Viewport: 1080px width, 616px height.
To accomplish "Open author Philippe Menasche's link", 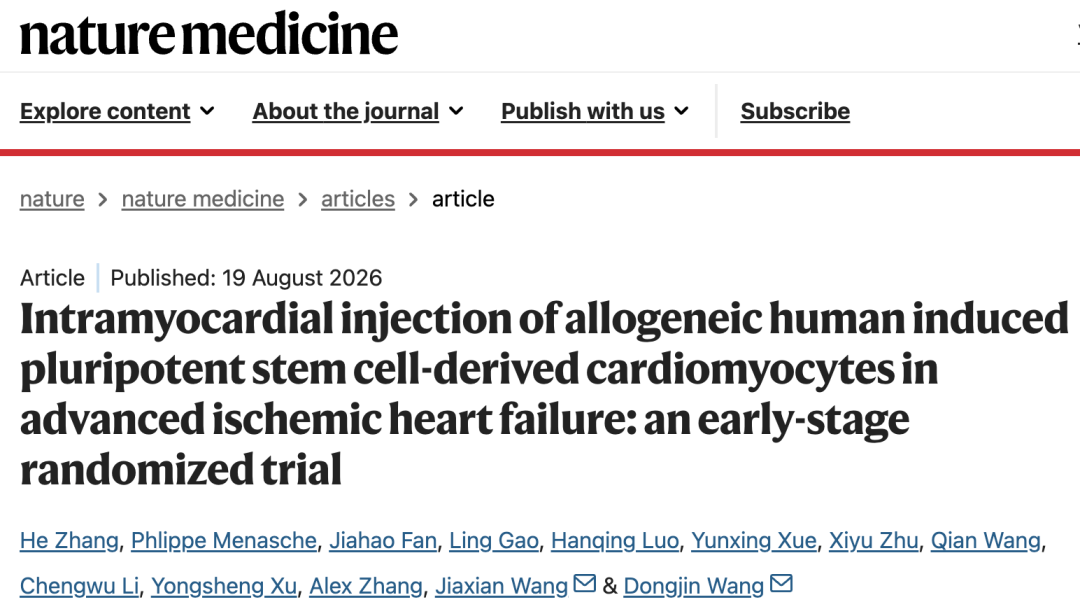I will pos(224,541).
